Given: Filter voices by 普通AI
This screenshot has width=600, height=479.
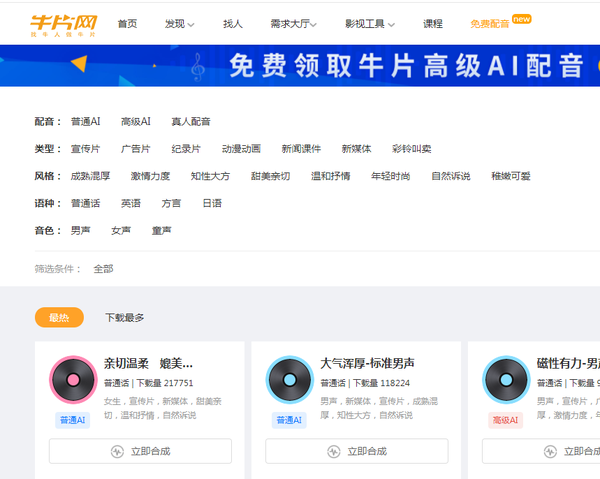Looking at the screenshot, I should 85,122.
